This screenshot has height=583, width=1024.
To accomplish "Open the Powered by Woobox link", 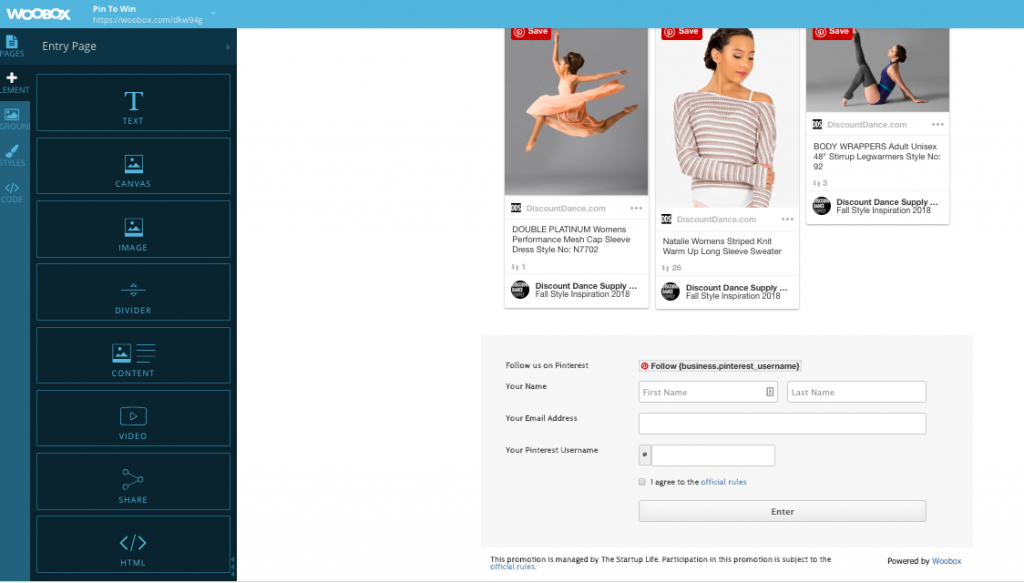I will [946, 561].
